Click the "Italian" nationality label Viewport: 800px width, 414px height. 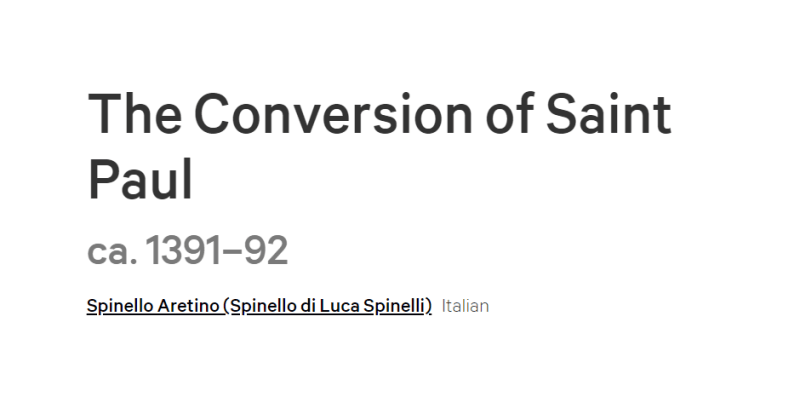point(465,306)
